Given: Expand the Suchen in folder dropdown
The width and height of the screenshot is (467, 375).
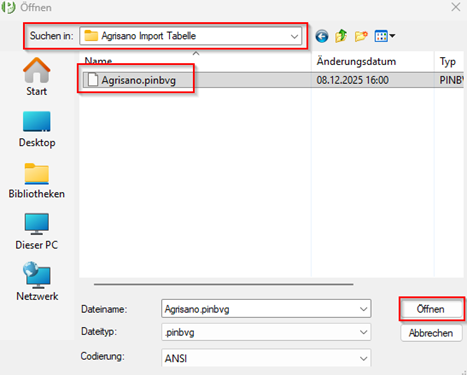Looking at the screenshot, I should 294,36.
